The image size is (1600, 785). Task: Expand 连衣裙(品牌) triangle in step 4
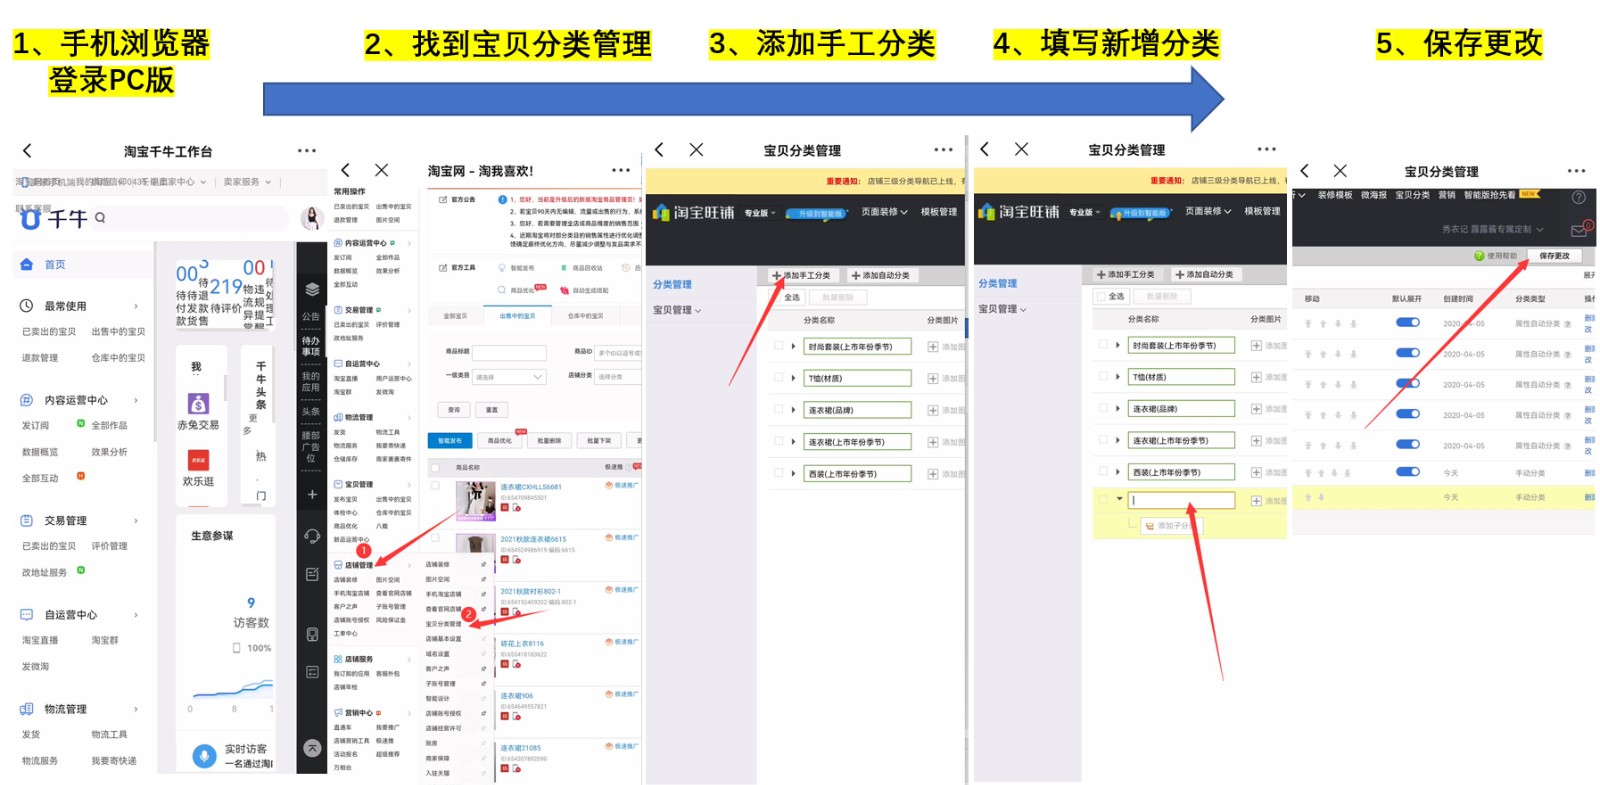click(1118, 408)
